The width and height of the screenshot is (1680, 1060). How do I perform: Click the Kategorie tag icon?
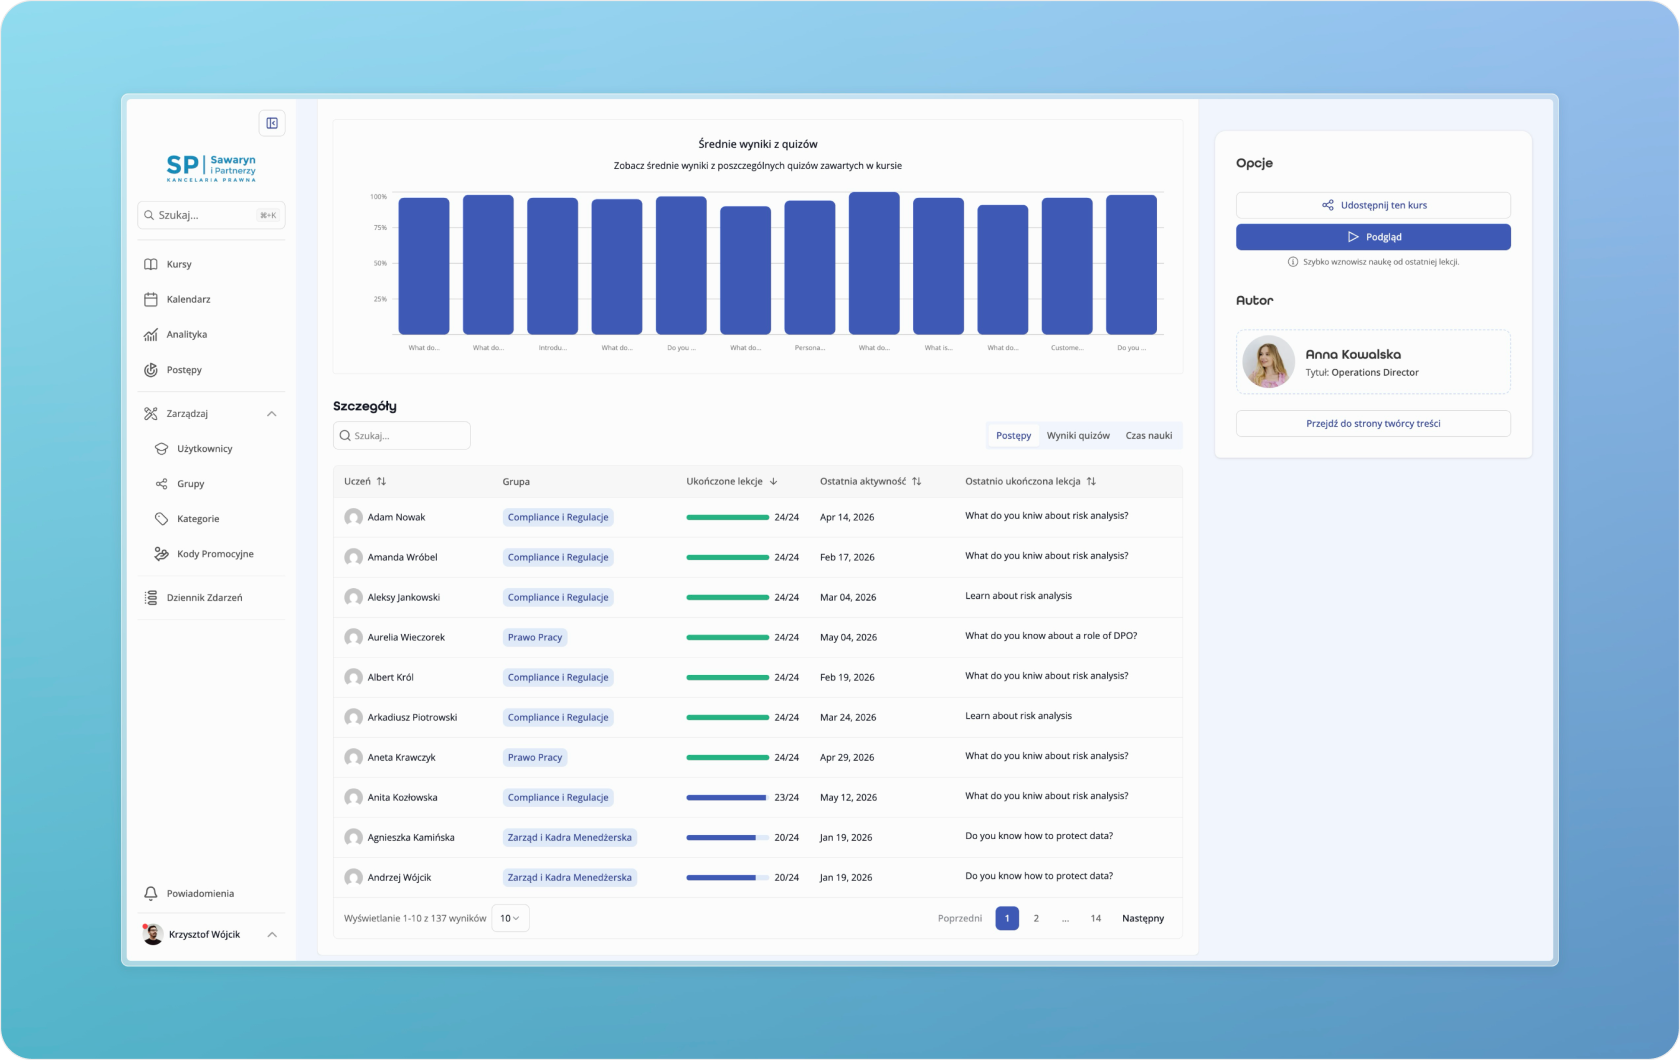coord(161,519)
